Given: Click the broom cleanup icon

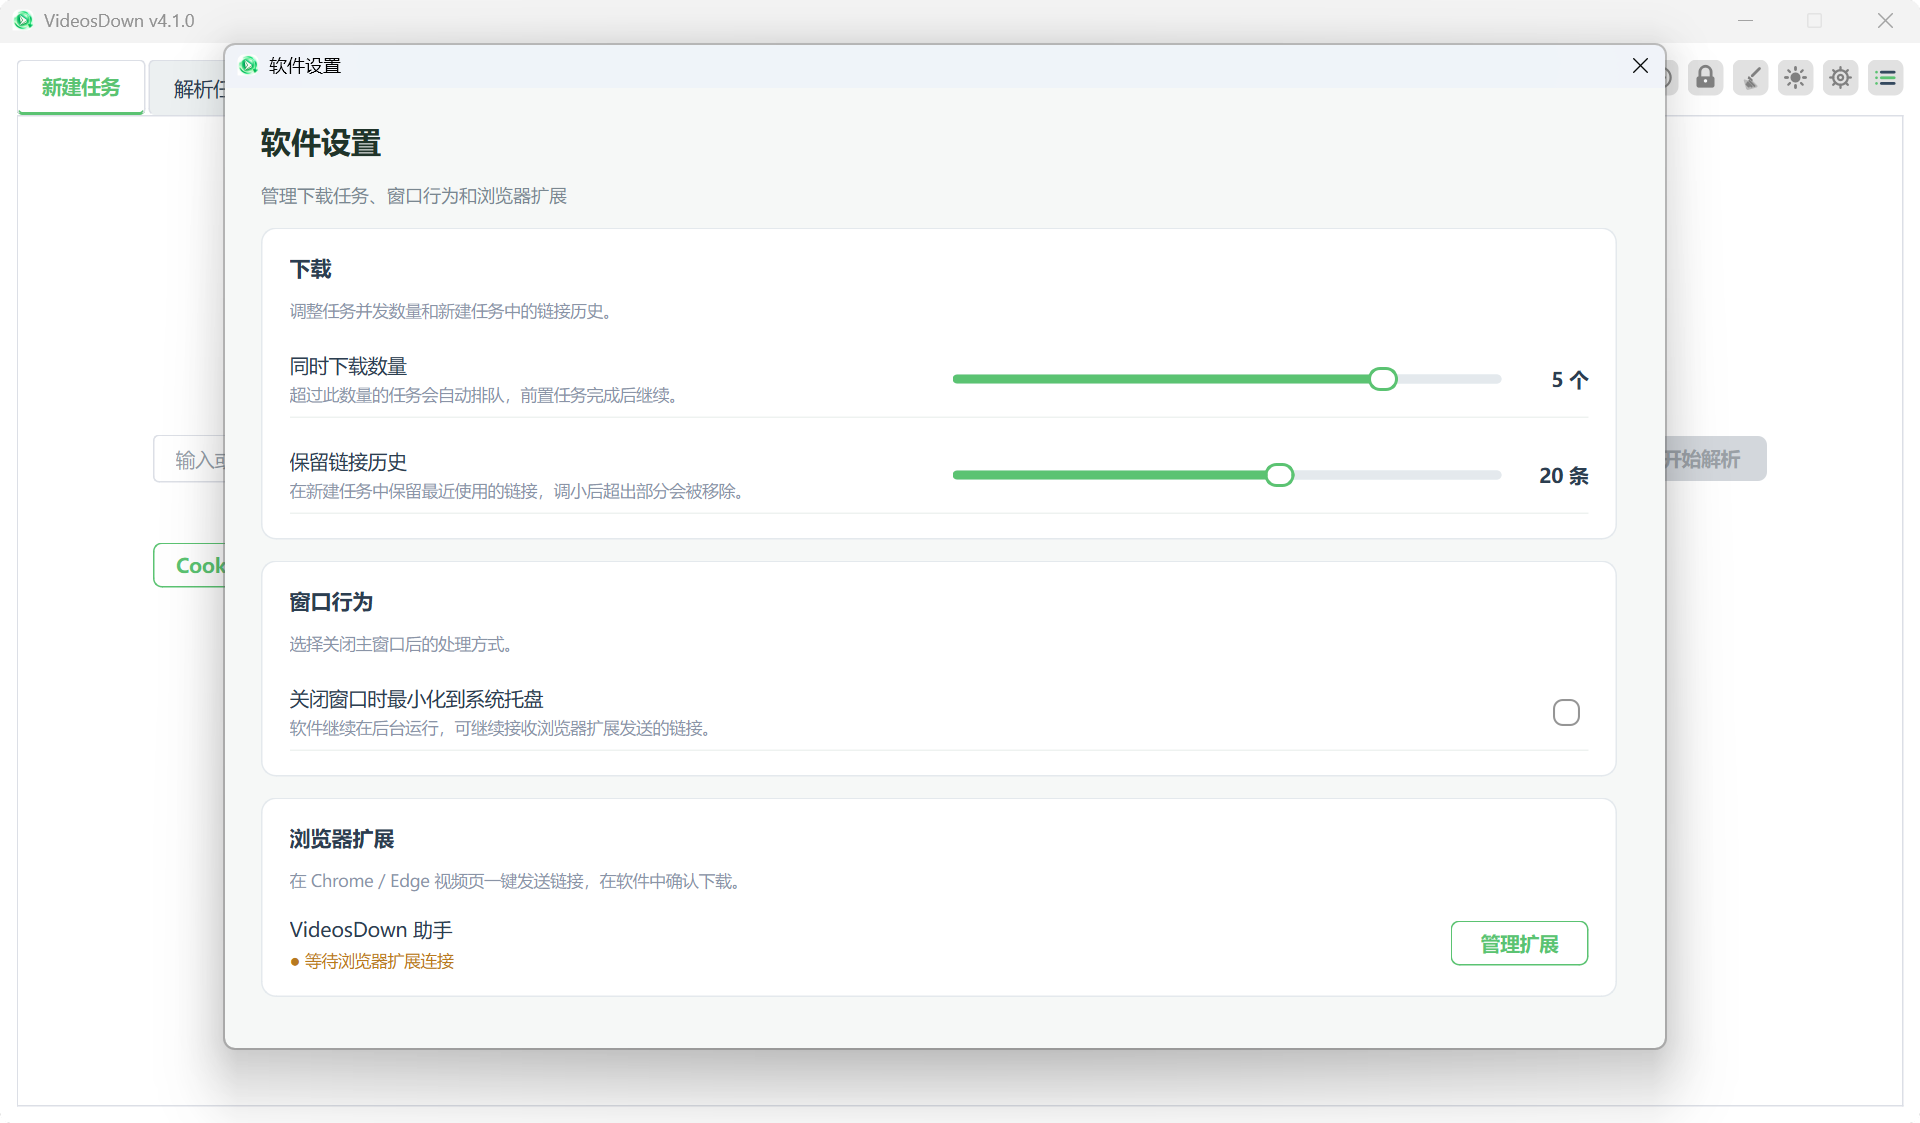Looking at the screenshot, I should (x=1751, y=78).
